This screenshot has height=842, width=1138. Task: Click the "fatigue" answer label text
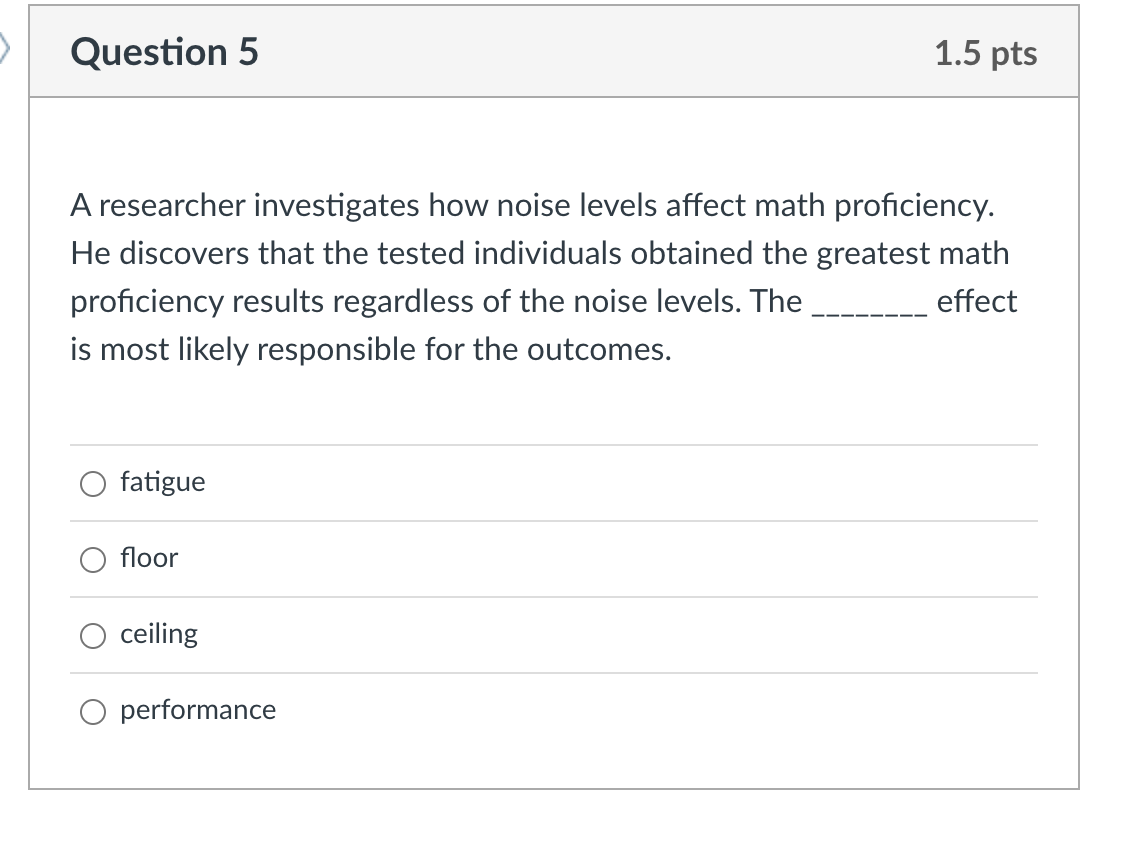click(x=163, y=483)
